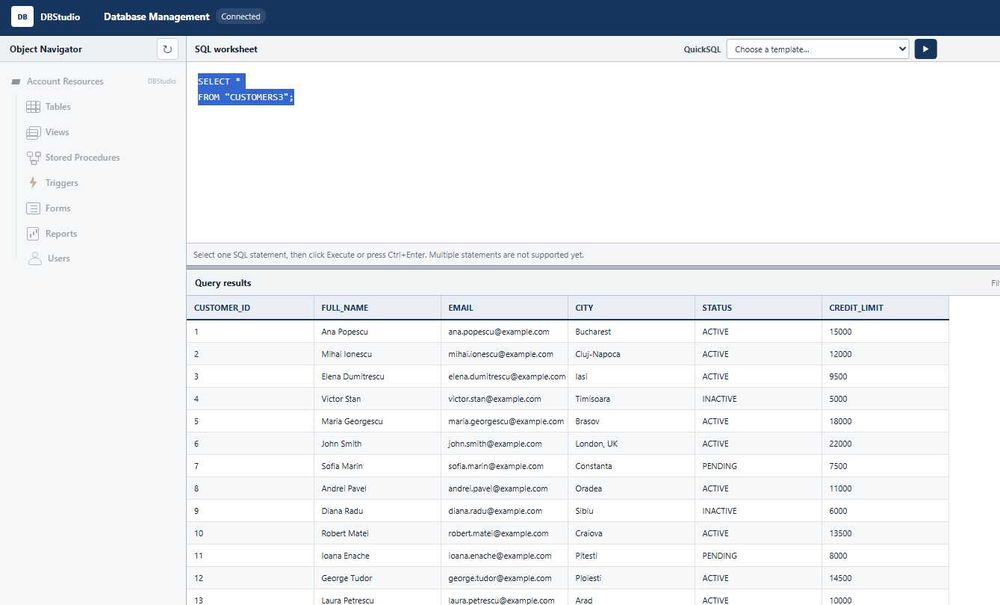Open the QuickSQL template dropdown
The height and width of the screenshot is (605, 1000).
click(818, 49)
